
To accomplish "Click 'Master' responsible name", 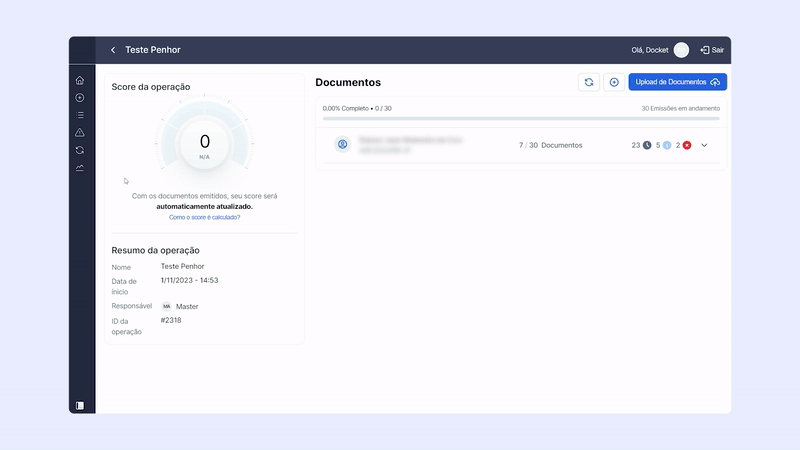I will (187, 307).
